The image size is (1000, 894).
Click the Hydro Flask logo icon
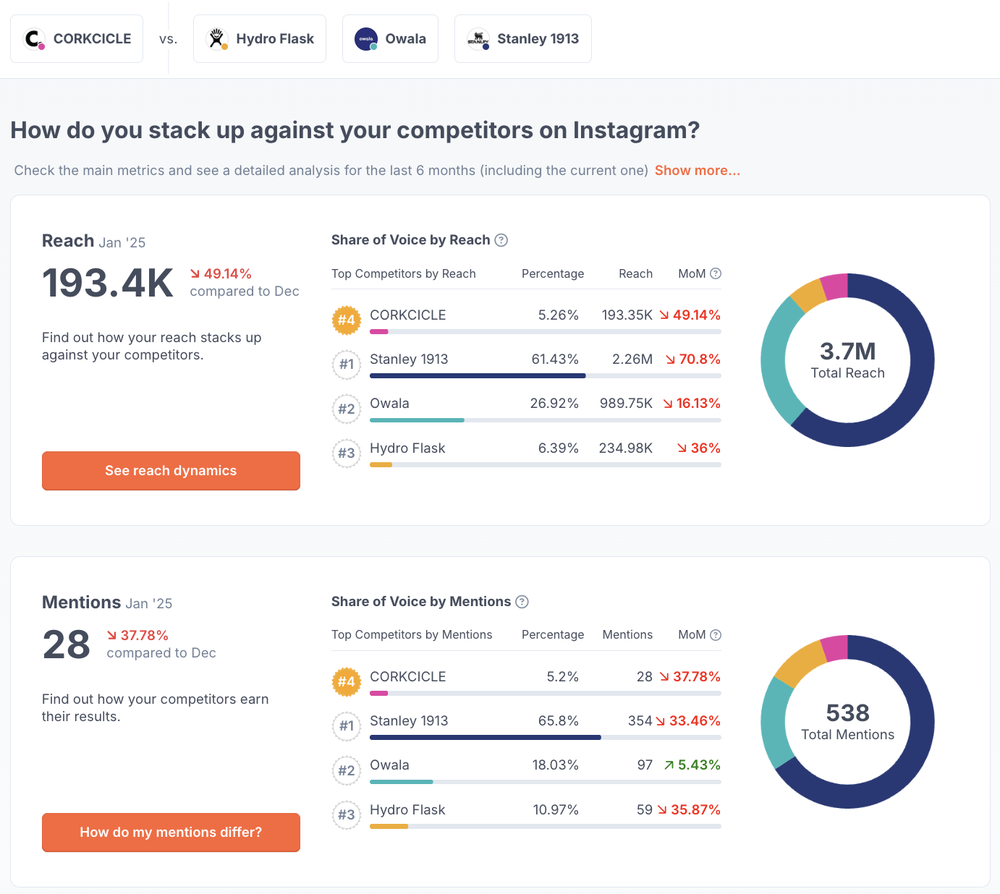click(x=217, y=39)
